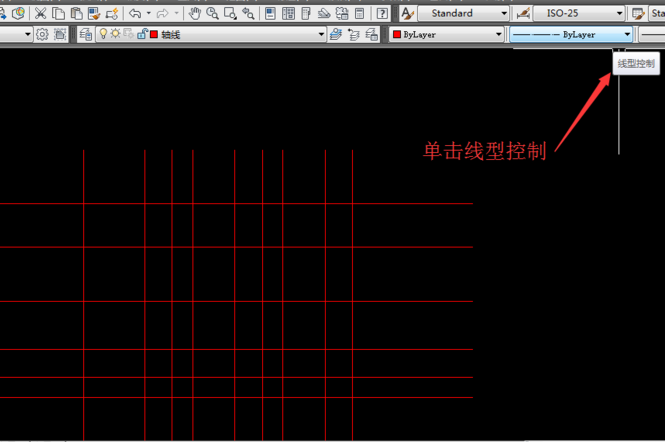The height and width of the screenshot is (442, 665).
Task: Click the Copy icon in toolbar
Action: (x=59, y=14)
